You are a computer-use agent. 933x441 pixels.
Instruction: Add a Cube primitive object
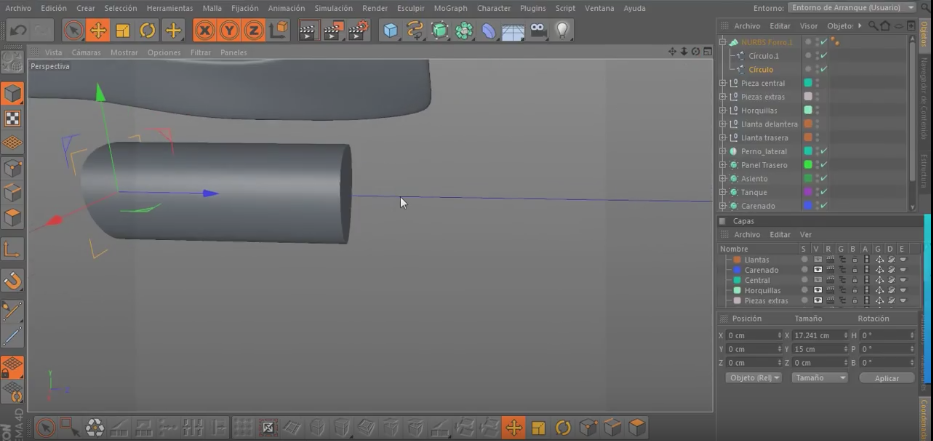coord(390,30)
